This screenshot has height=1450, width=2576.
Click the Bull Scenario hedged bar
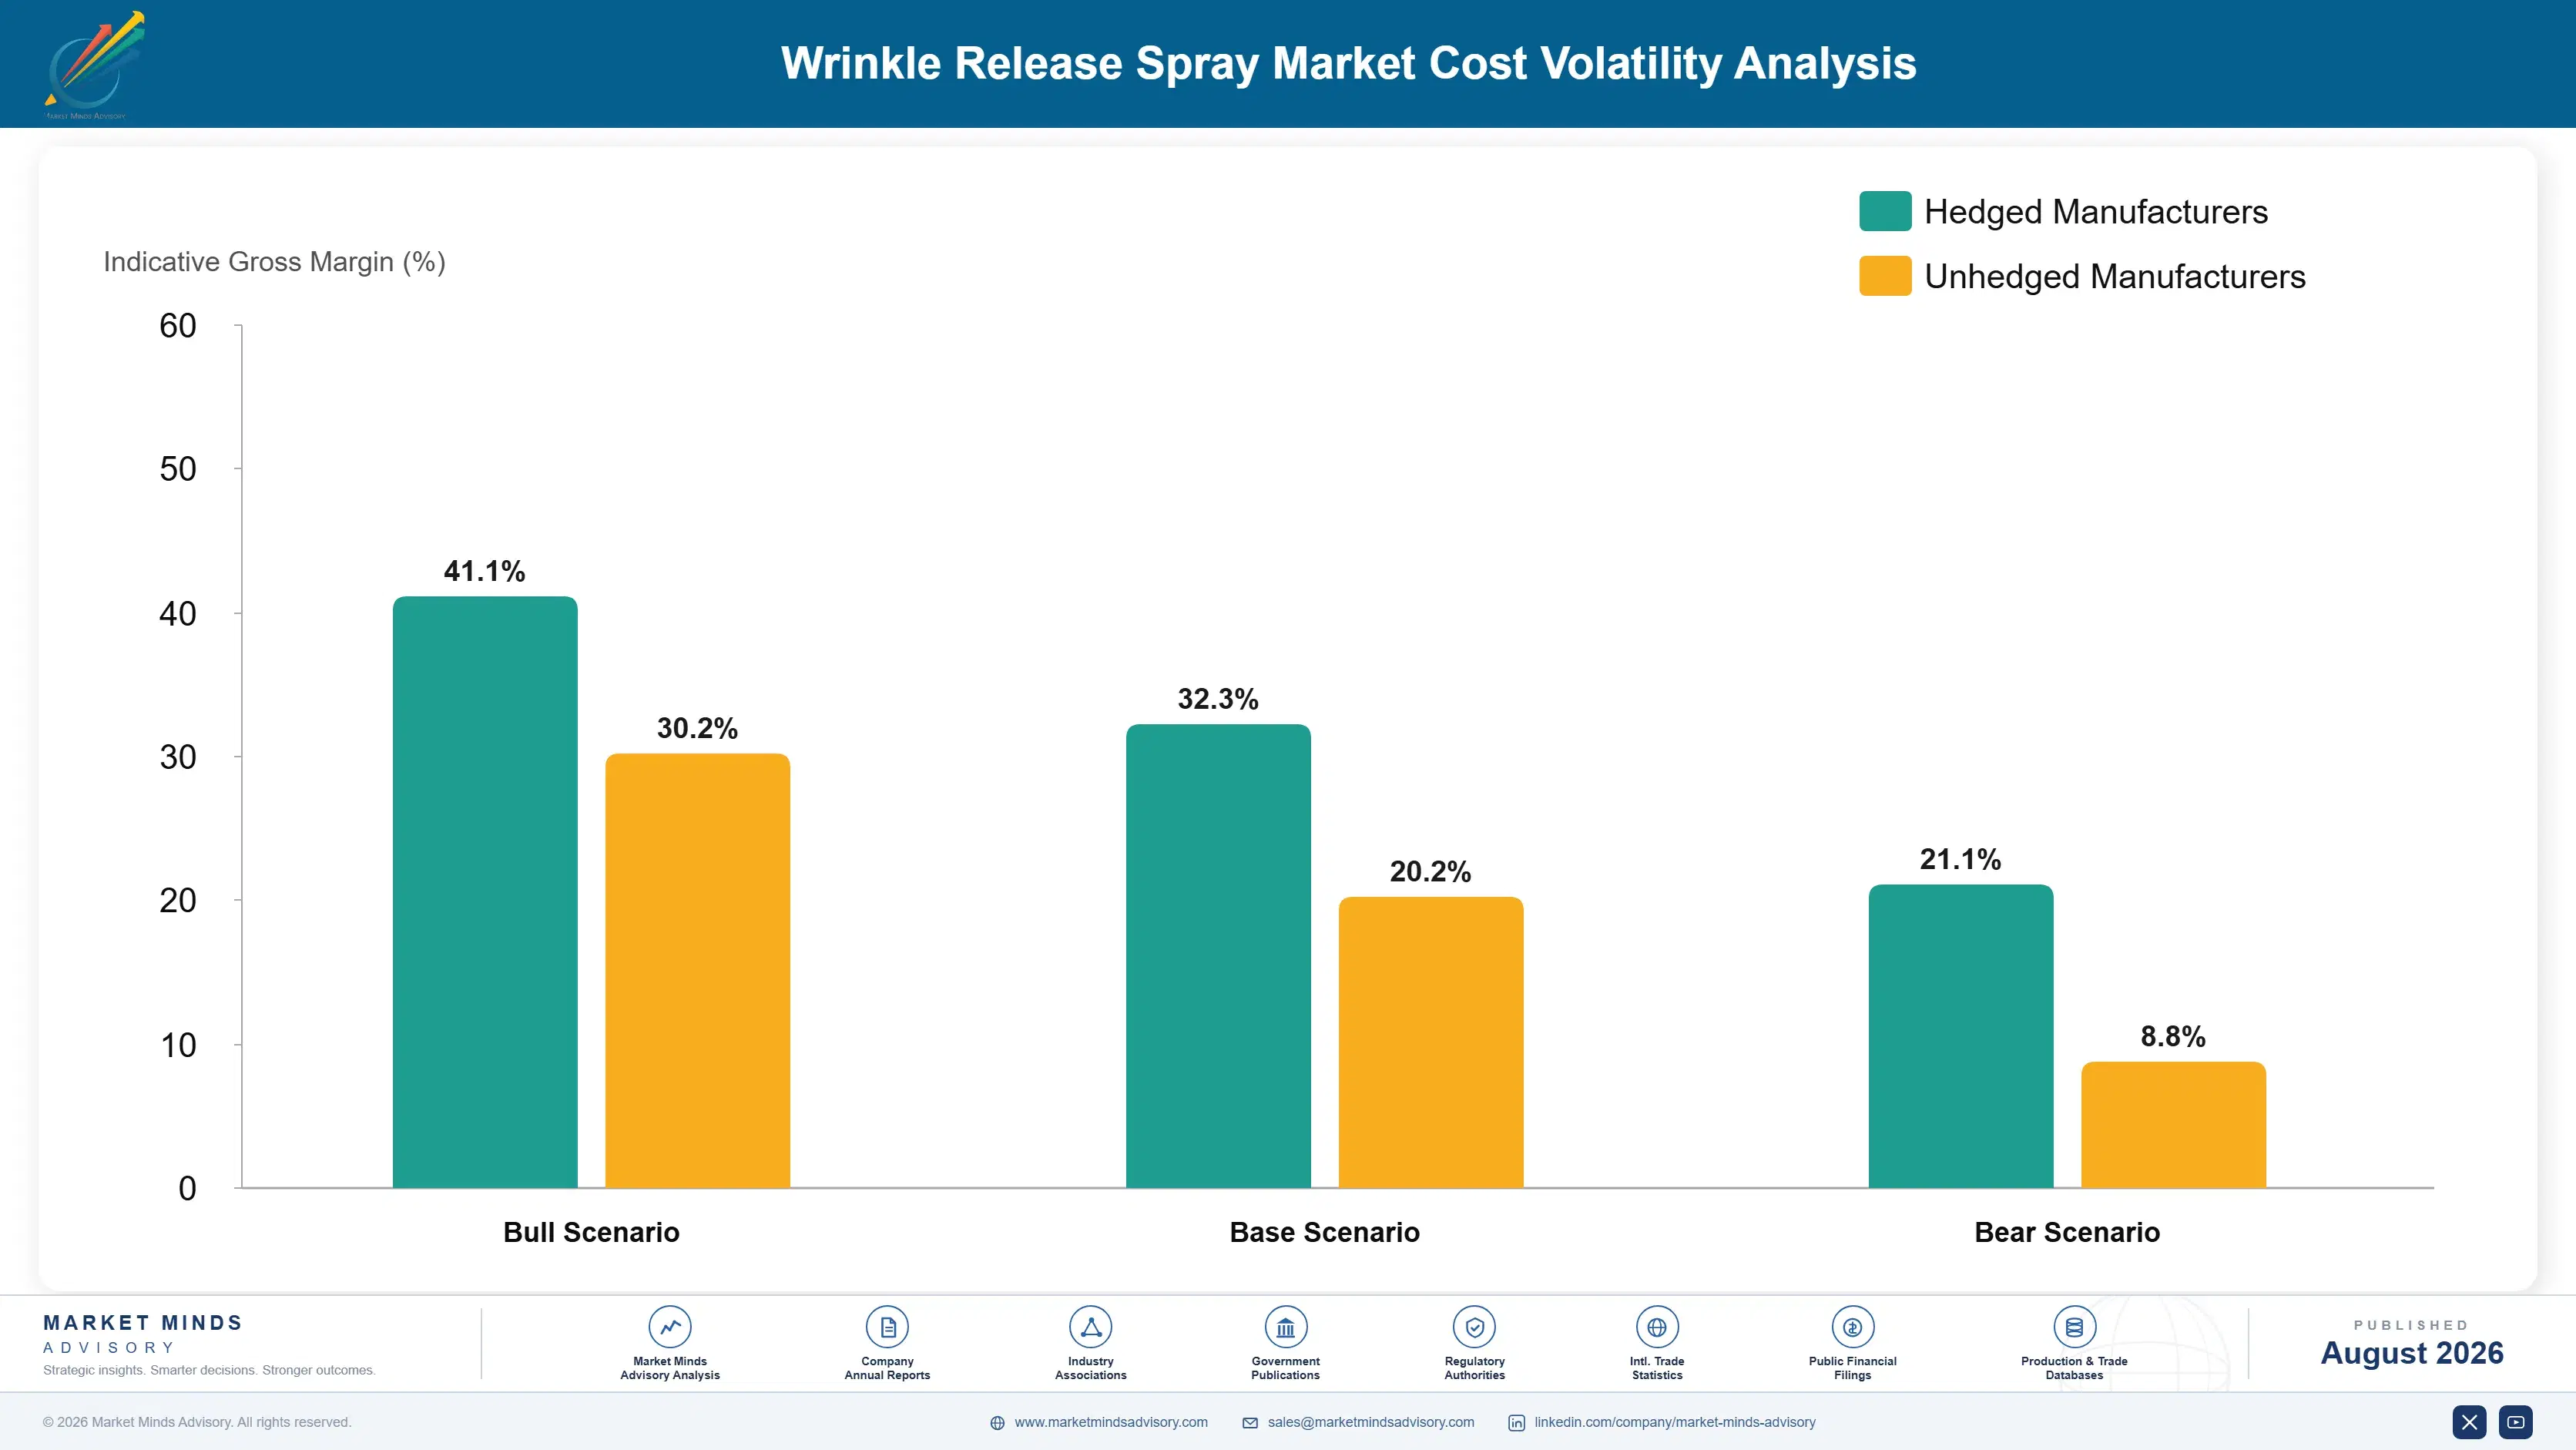tap(485, 892)
